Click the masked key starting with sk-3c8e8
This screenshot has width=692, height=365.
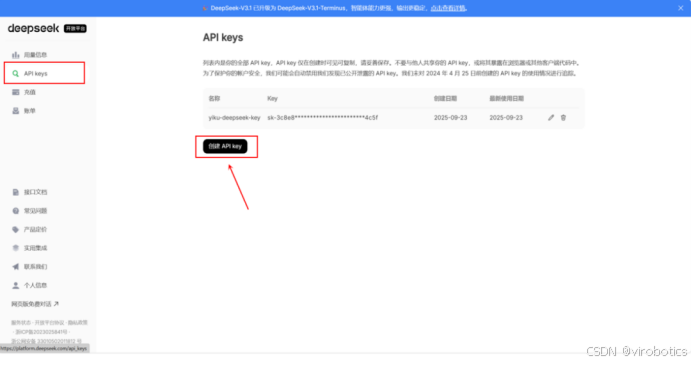pos(323,118)
